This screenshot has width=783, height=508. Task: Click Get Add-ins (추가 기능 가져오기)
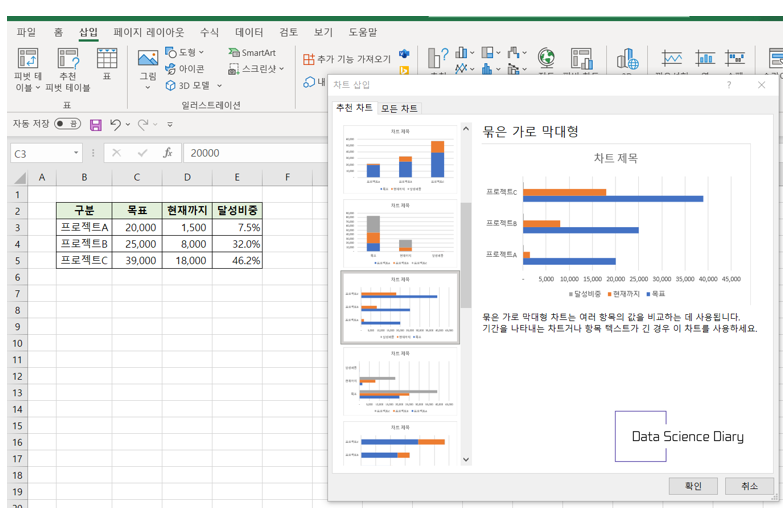pos(347,59)
